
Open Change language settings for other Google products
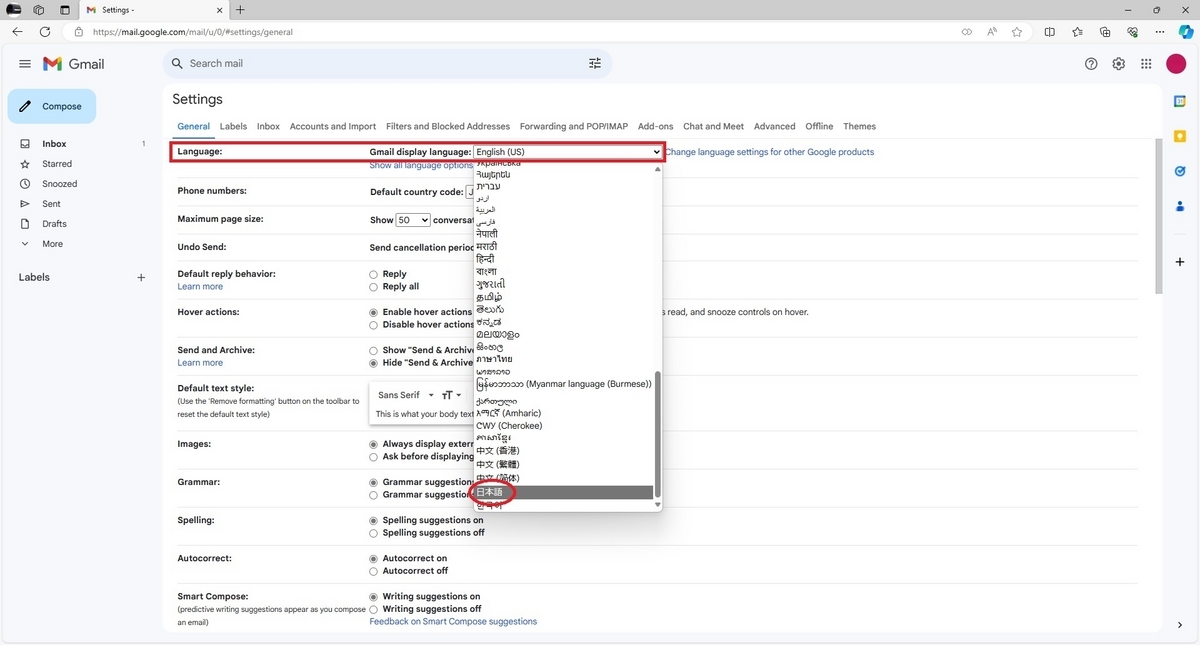[770, 152]
